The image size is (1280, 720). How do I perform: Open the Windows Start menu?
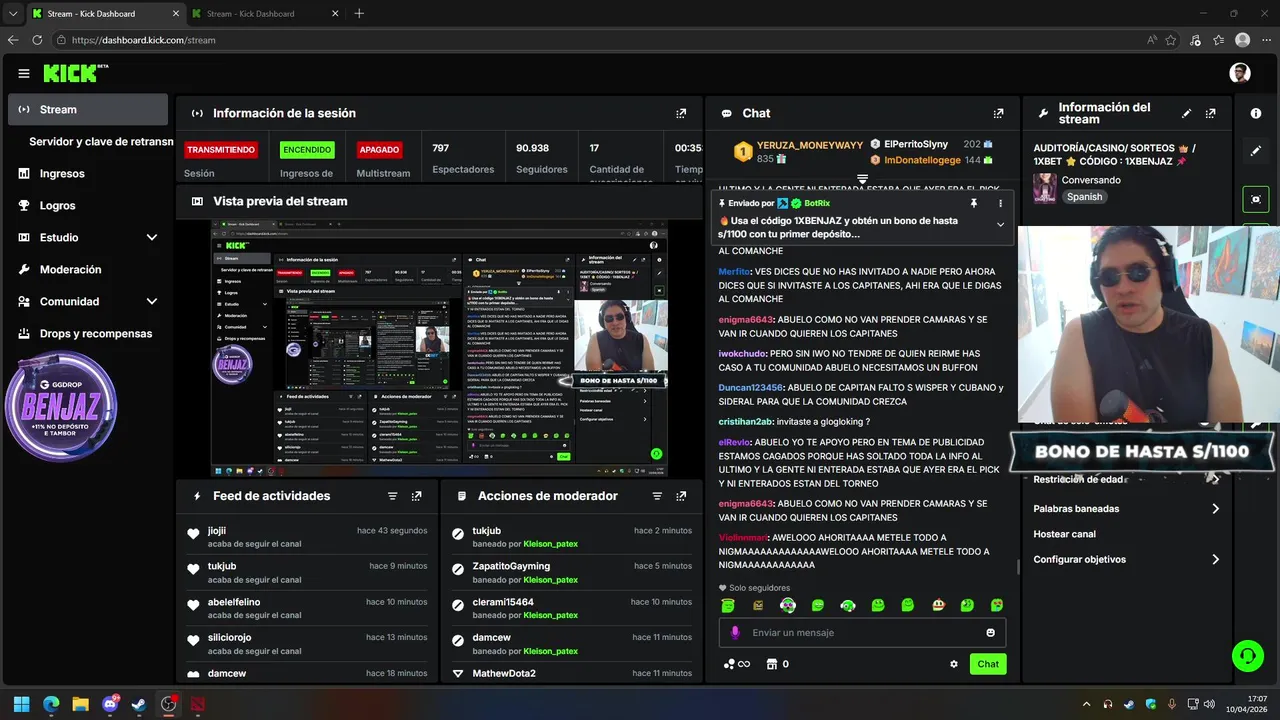click(21, 704)
